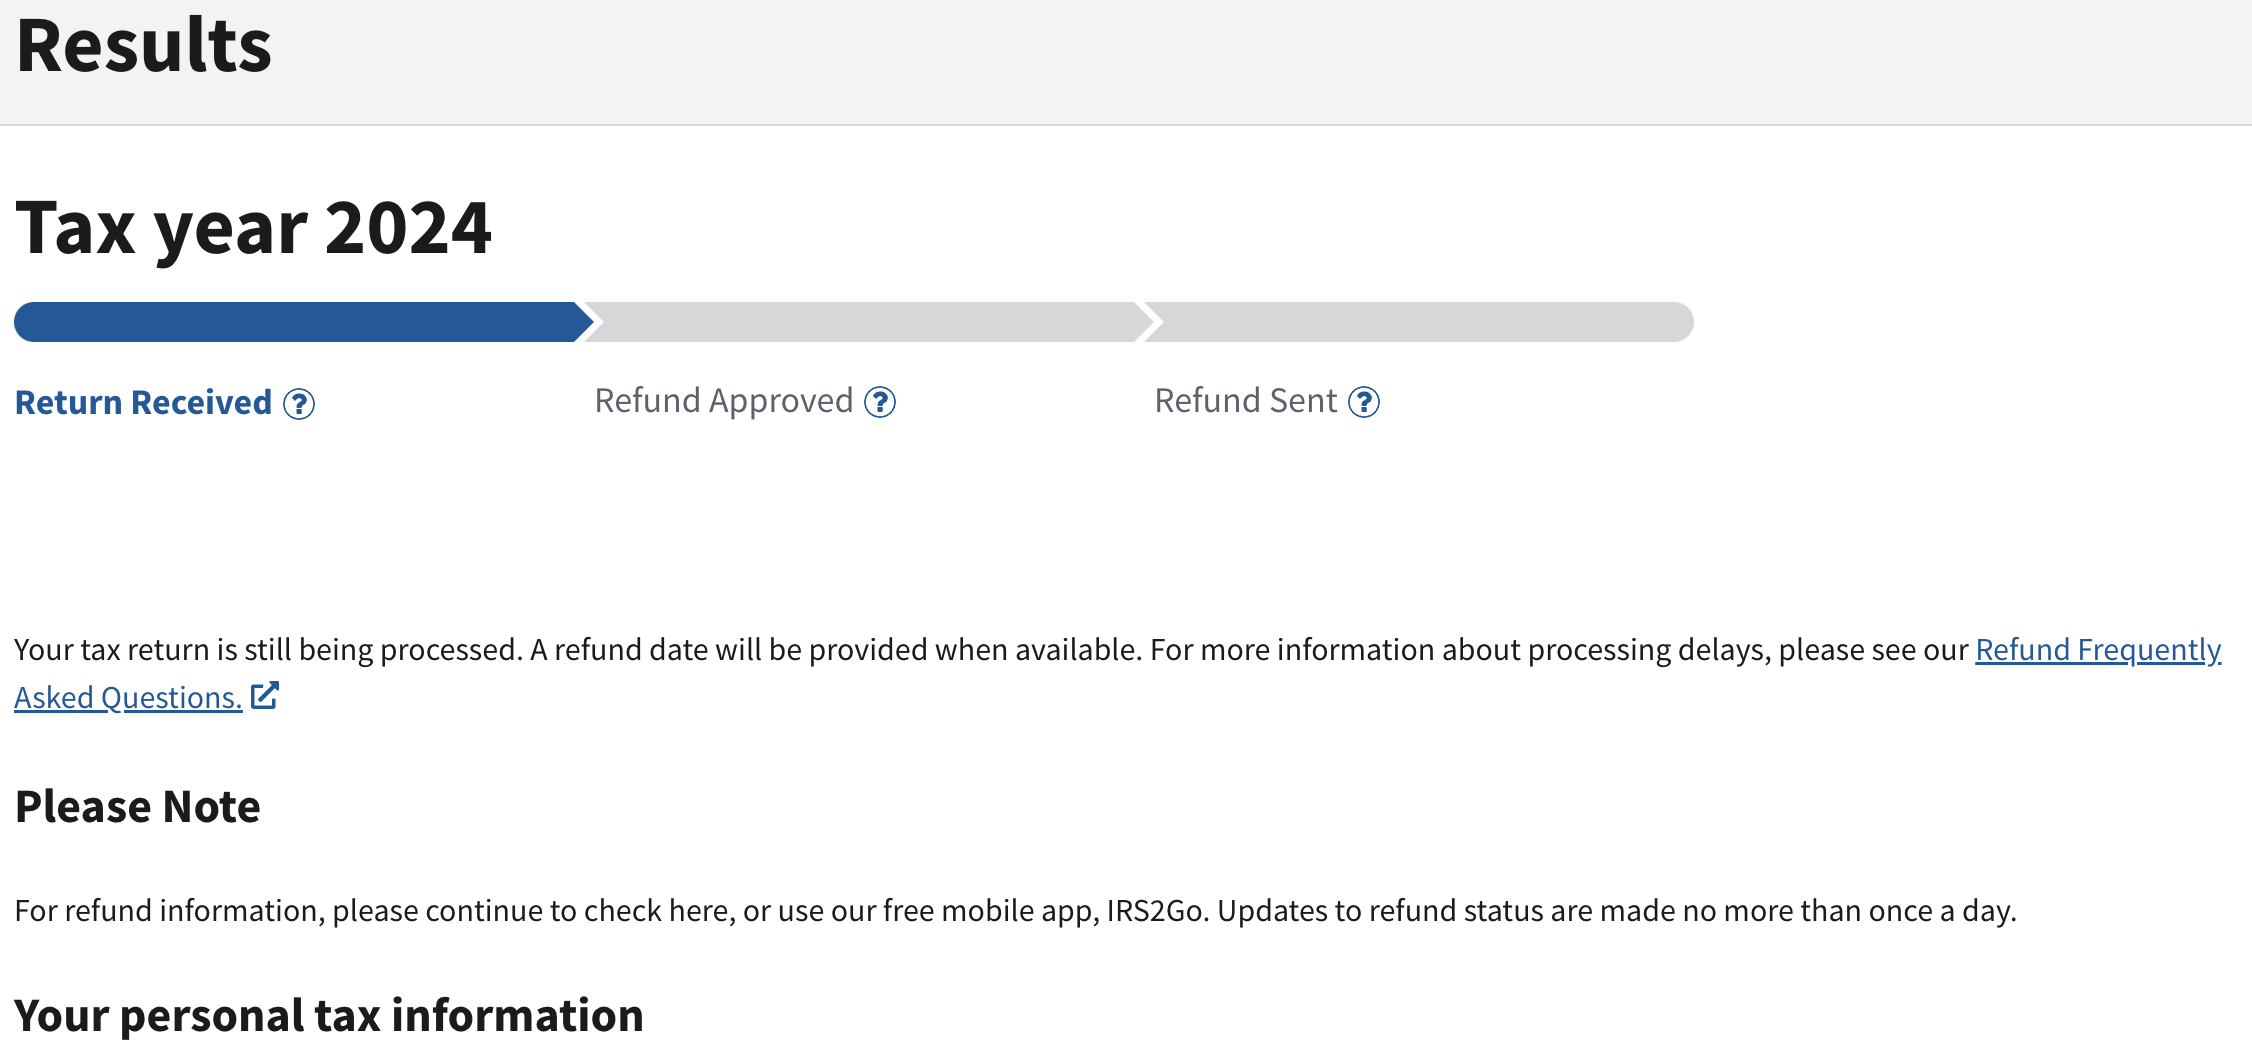Click help icon beside Return Received
Screen dimensions: 2252x1062
299,404
